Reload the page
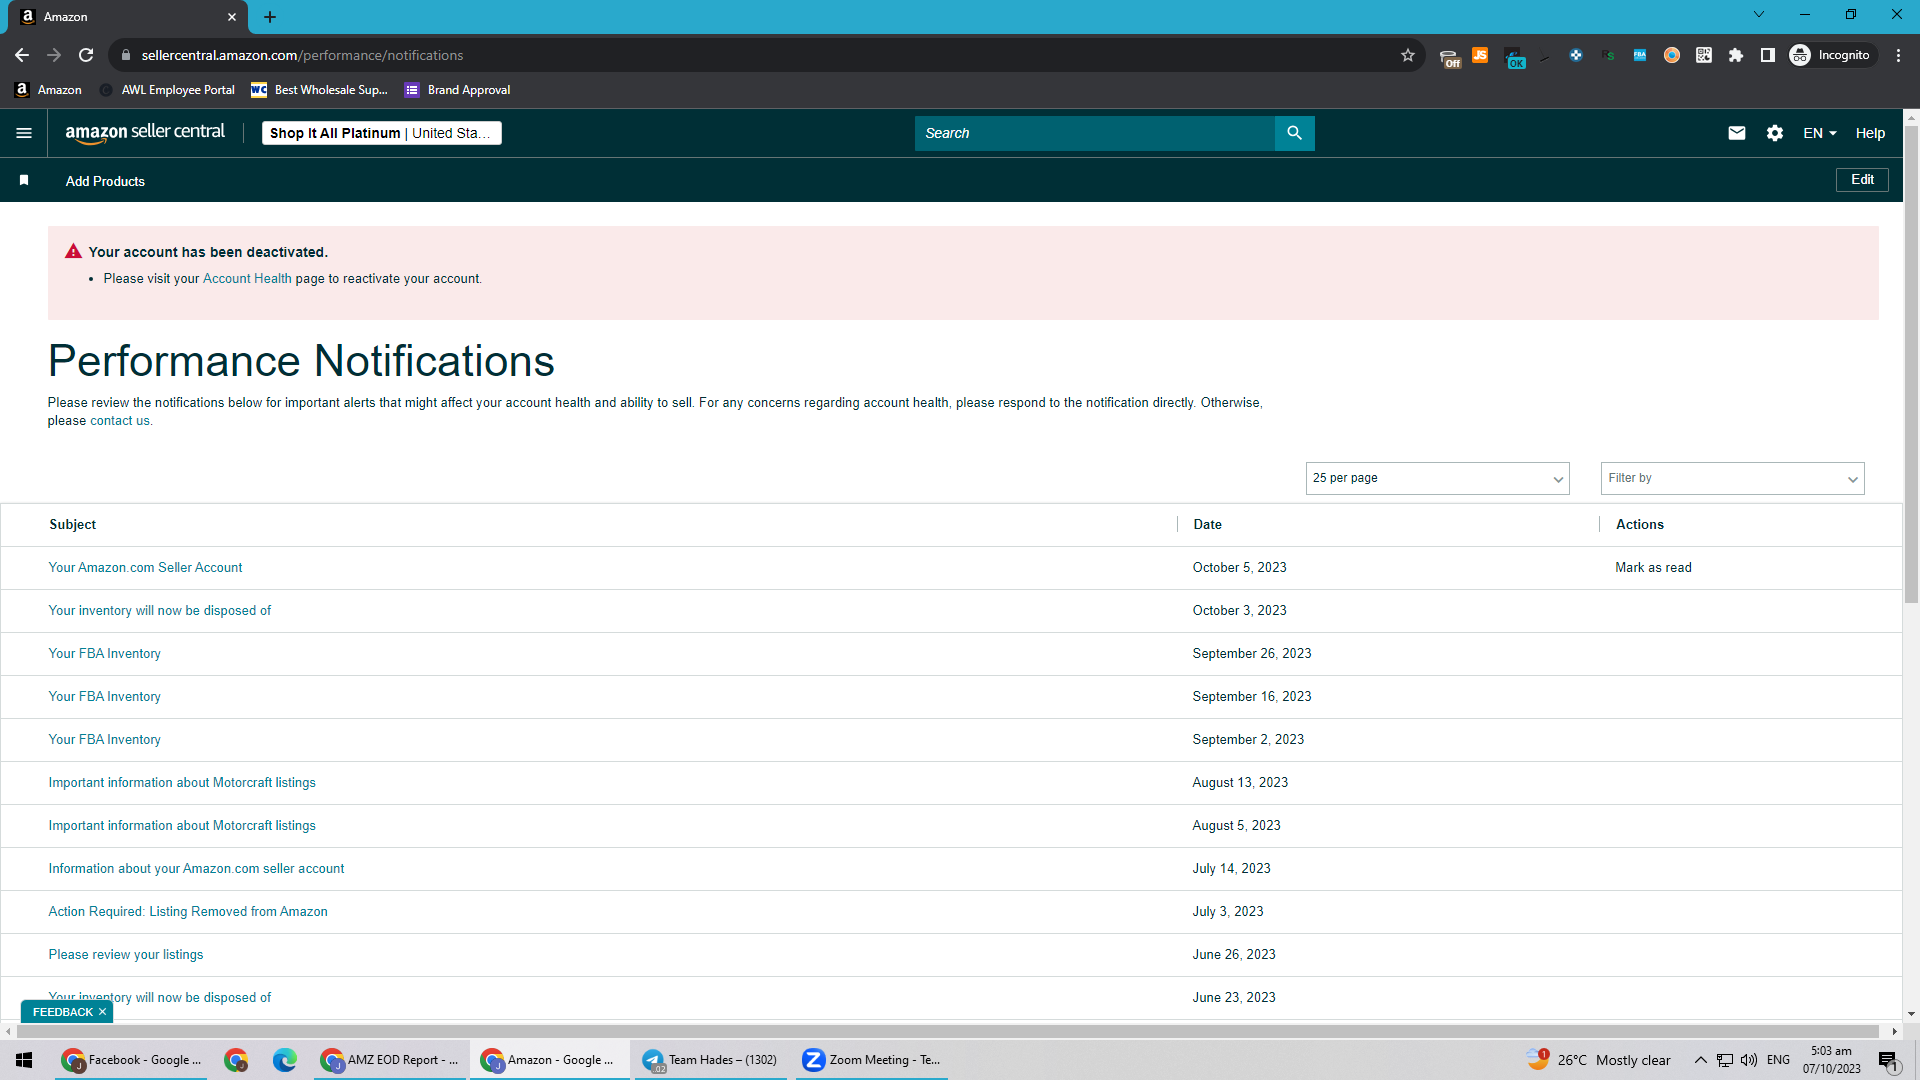This screenshot has width=1920, height=1080. 86,55
